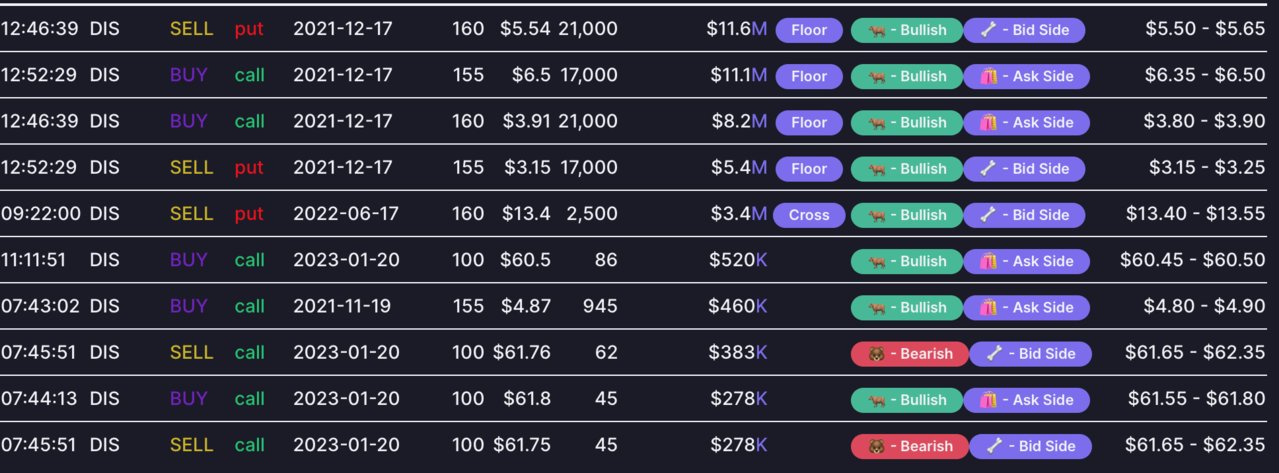This screenshot has width=1279, height=473.
Task: Select the Floor tag on the $11.1M trade
Action: 809,76
